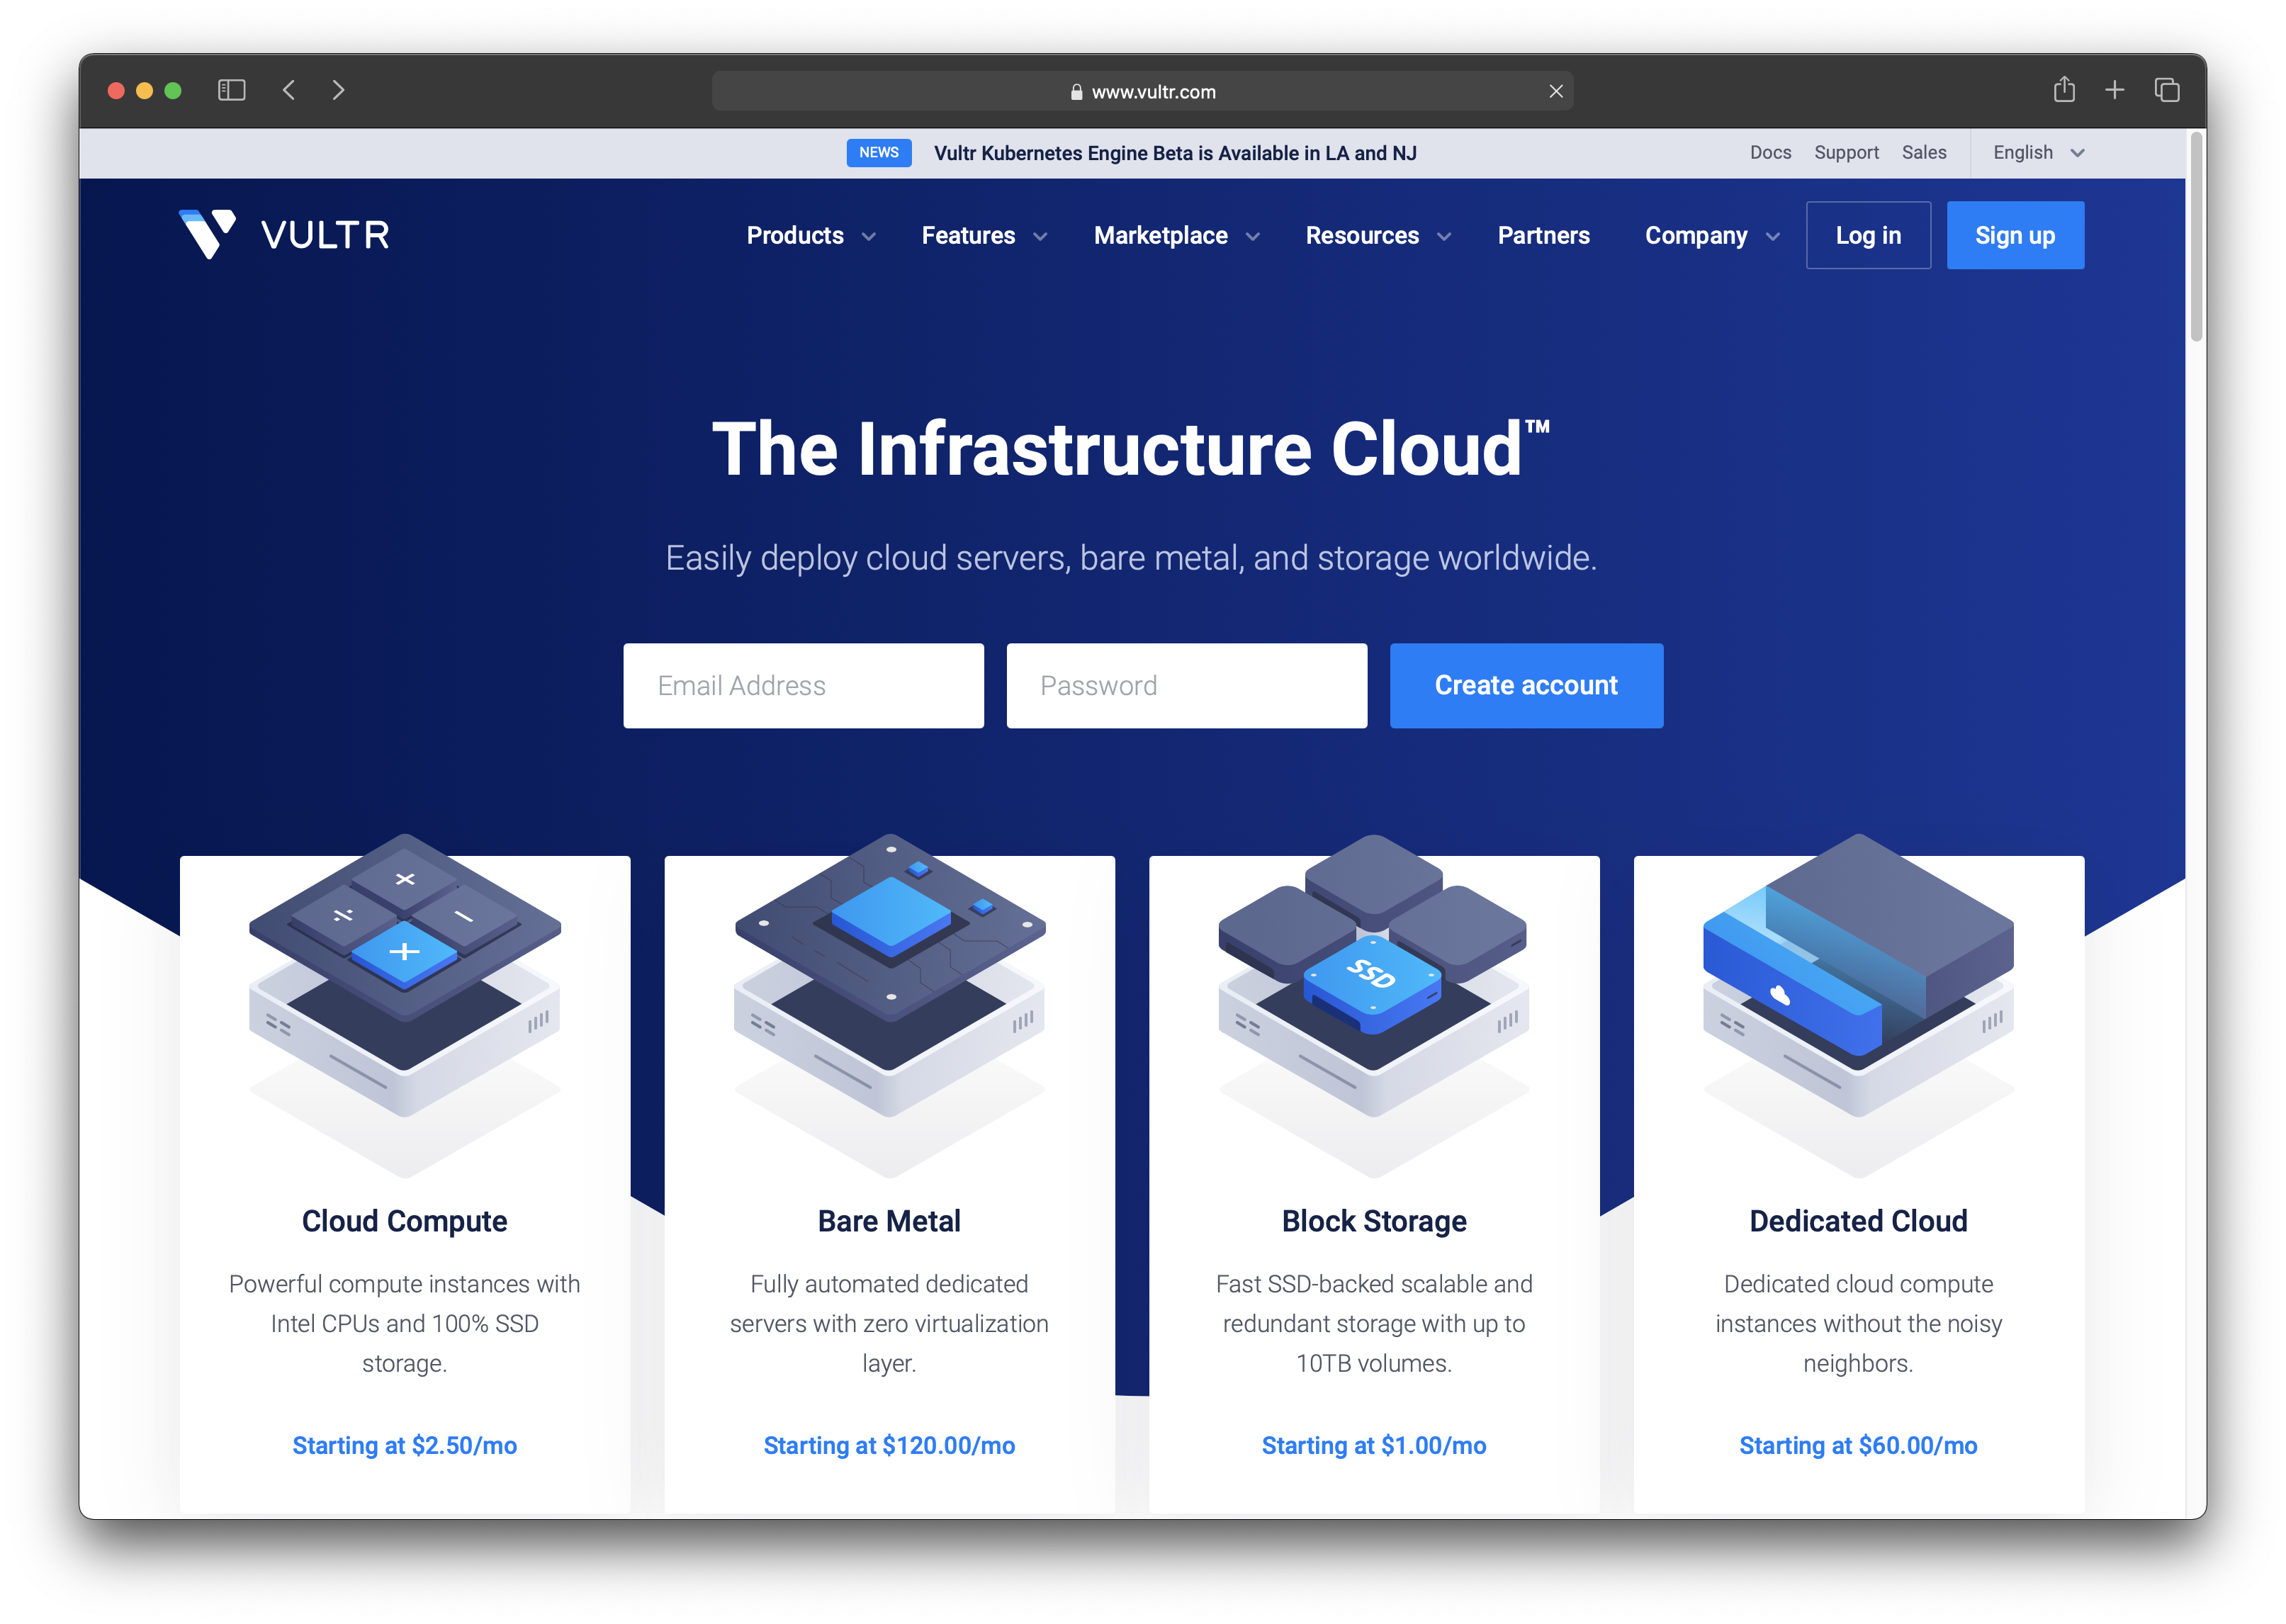Click the lock icon in address bar
This screenshot has height=1624, width=2286.
(x=1076, y=92)
